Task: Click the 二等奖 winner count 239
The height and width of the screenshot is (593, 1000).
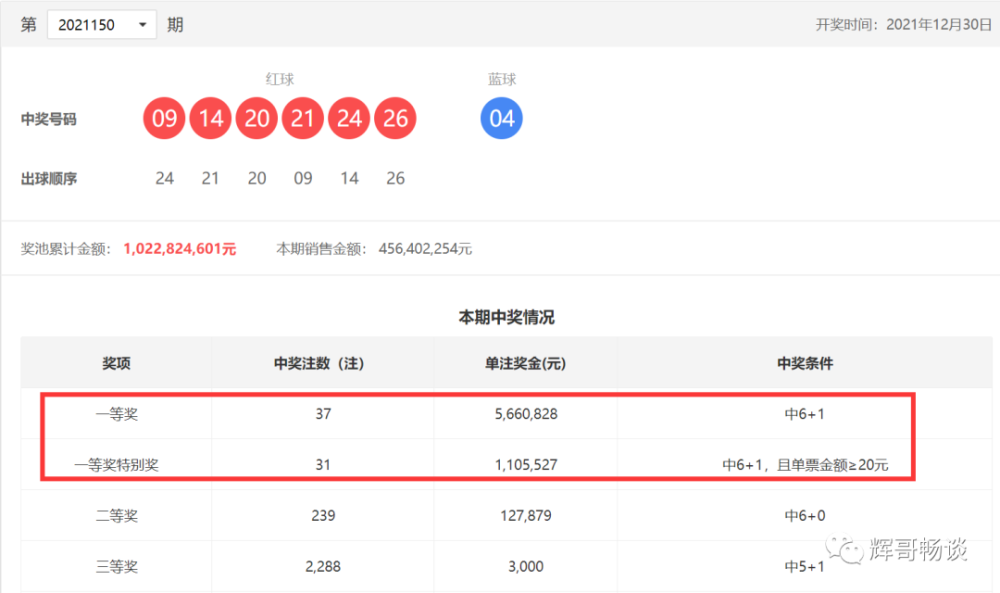Action: [x=323, y=515]
